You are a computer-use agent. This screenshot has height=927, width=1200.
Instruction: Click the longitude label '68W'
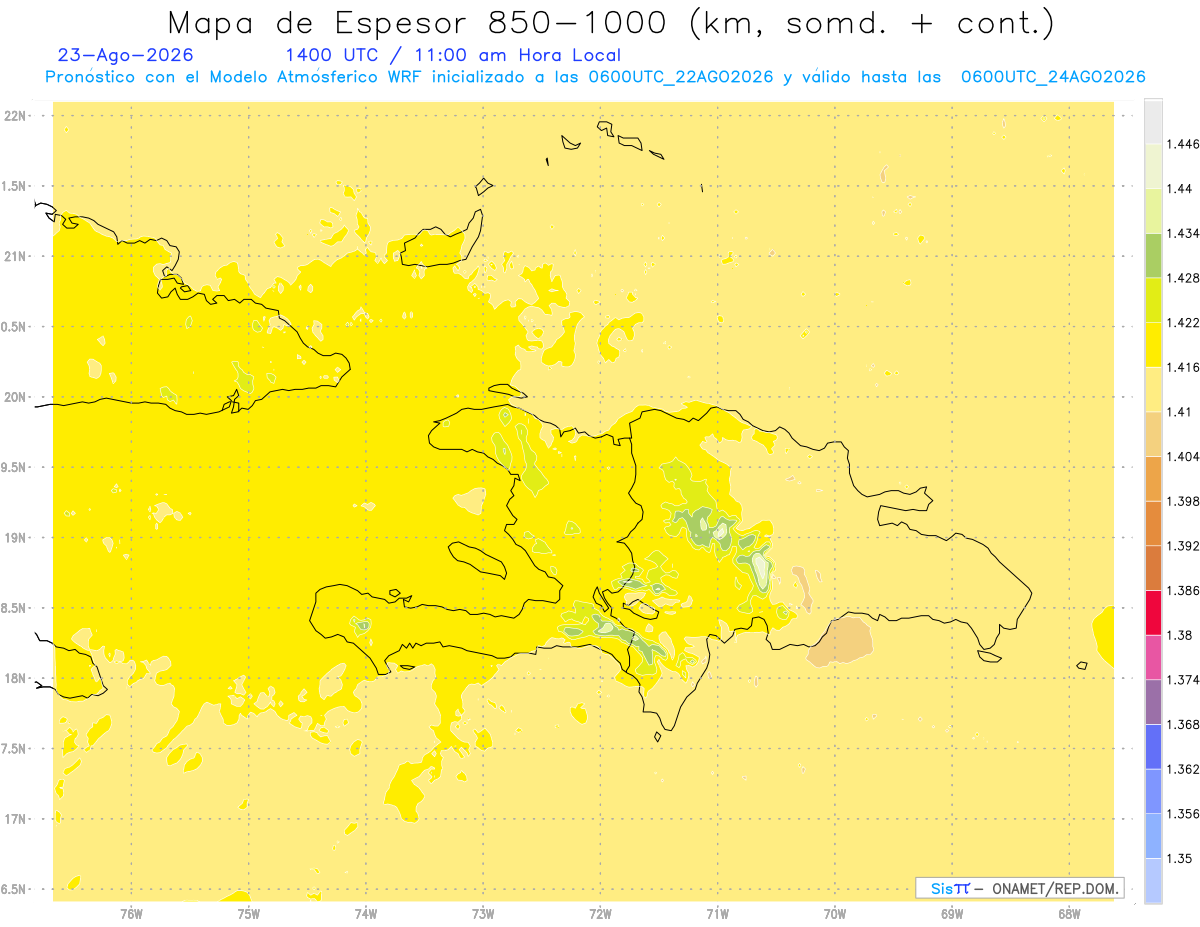click(1069, 914)
